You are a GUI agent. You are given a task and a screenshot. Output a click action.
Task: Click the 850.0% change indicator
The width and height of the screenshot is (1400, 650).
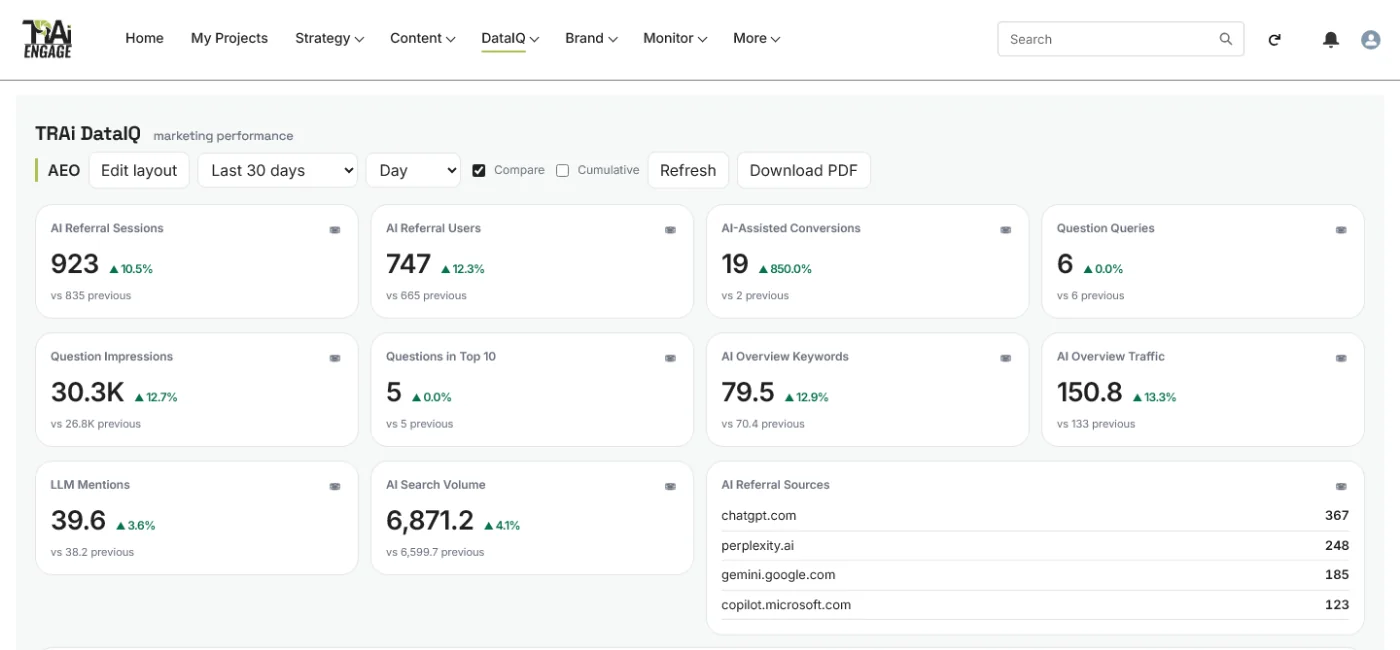coord(785,269)
